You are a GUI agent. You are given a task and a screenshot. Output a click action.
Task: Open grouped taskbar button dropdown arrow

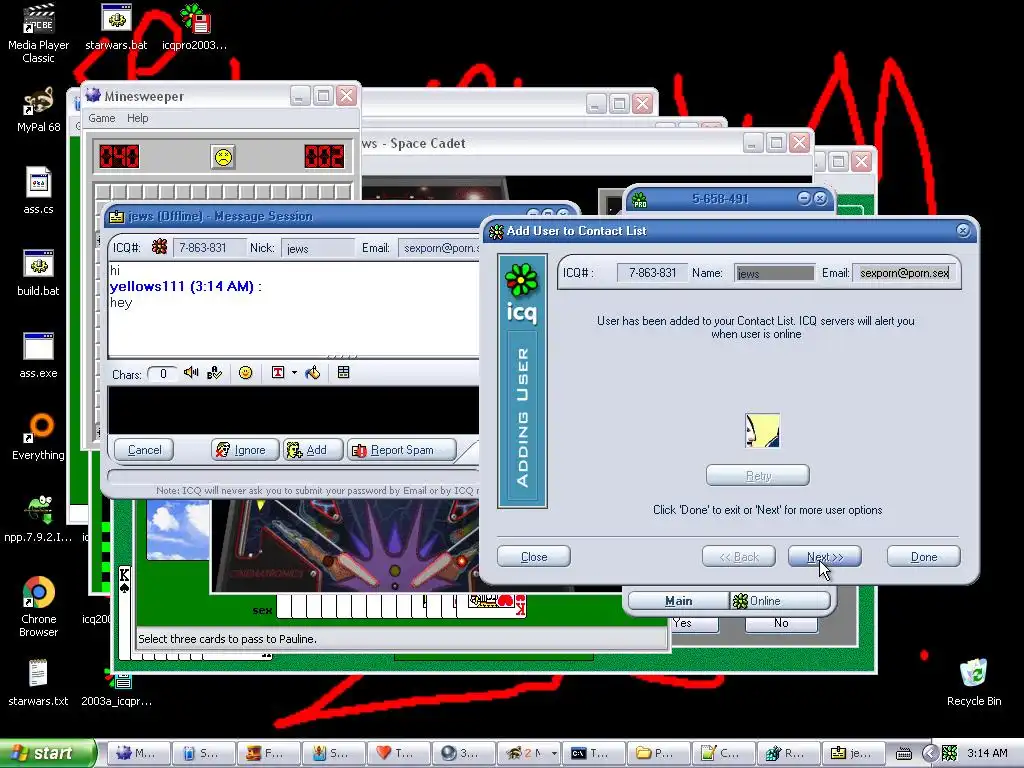554,753
